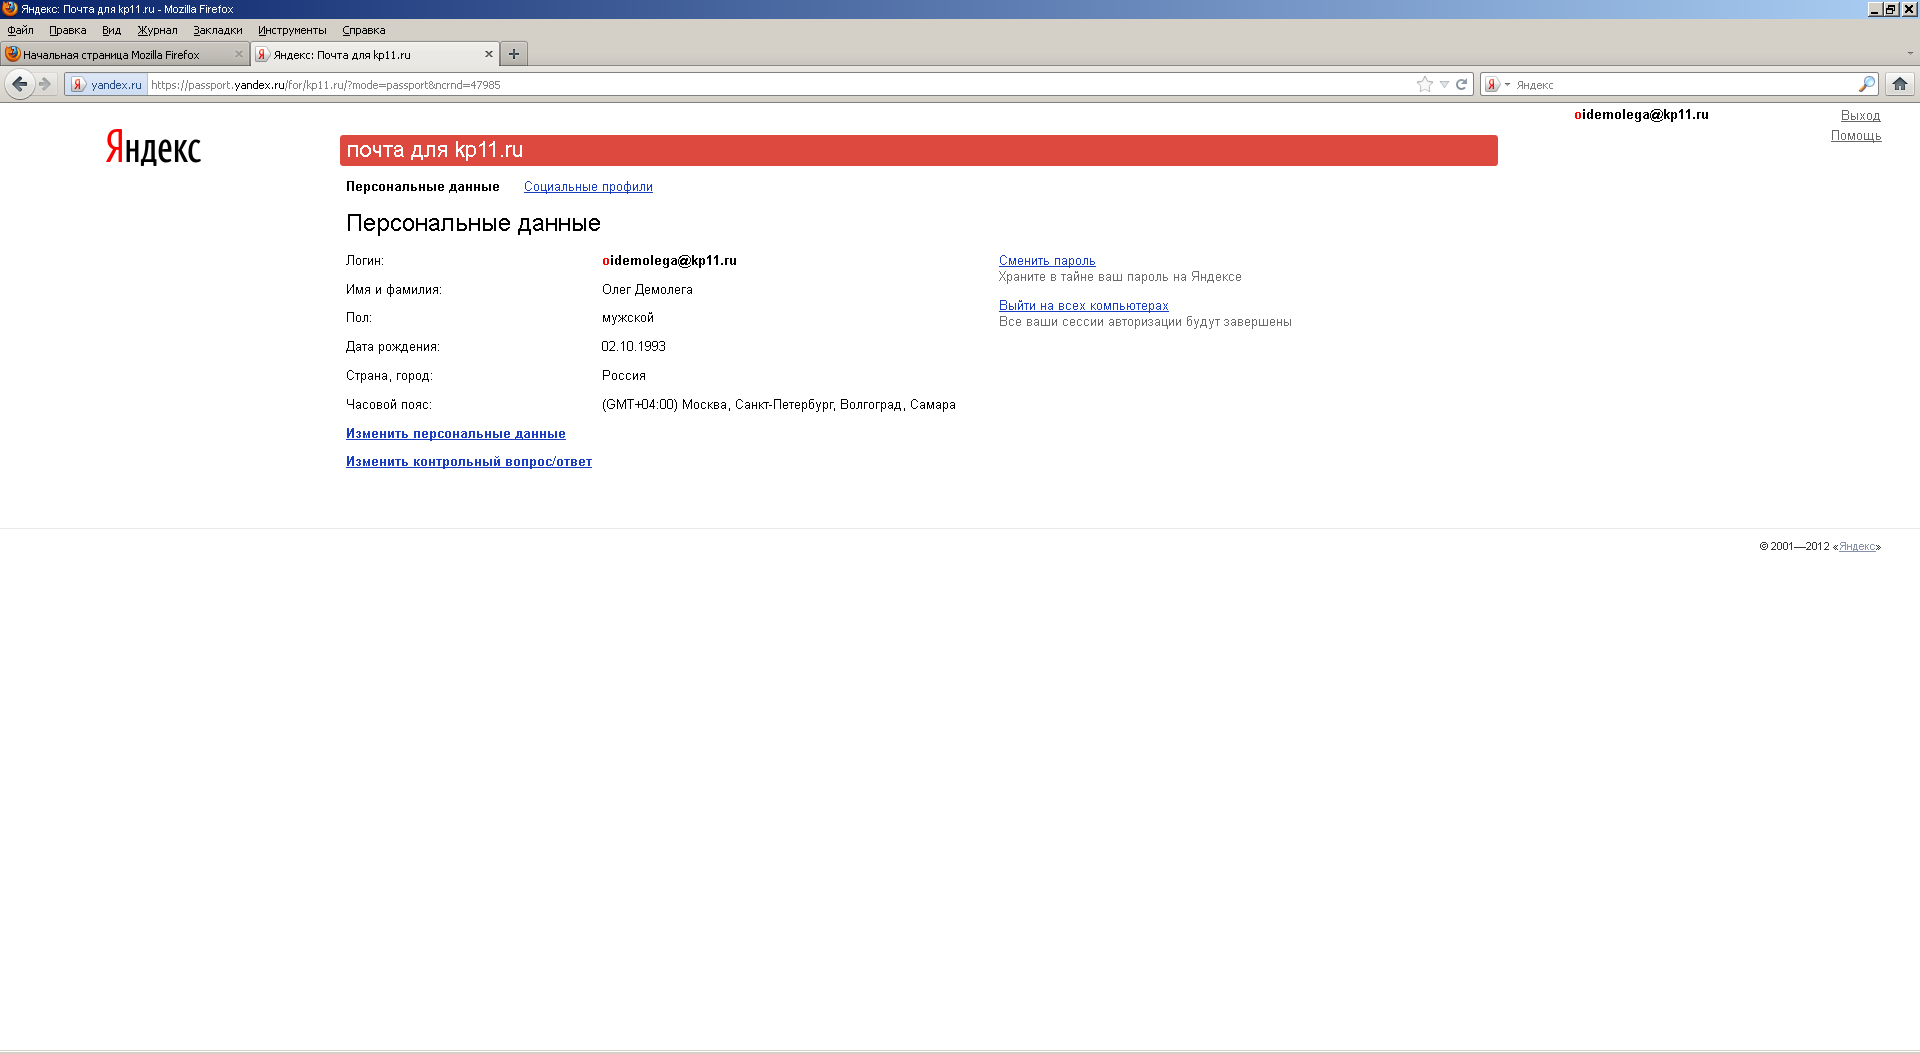1920x1054 pixels.
Task: Open the Социальные профили link
Action: [588, 187]
